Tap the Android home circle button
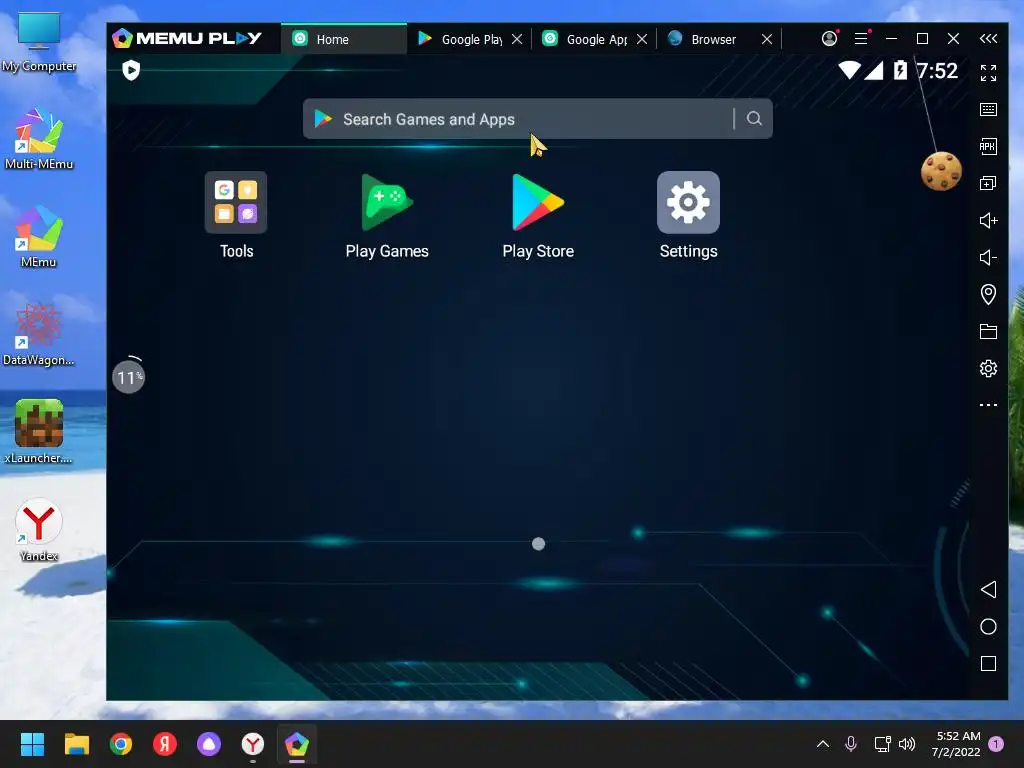 [988, 627]
